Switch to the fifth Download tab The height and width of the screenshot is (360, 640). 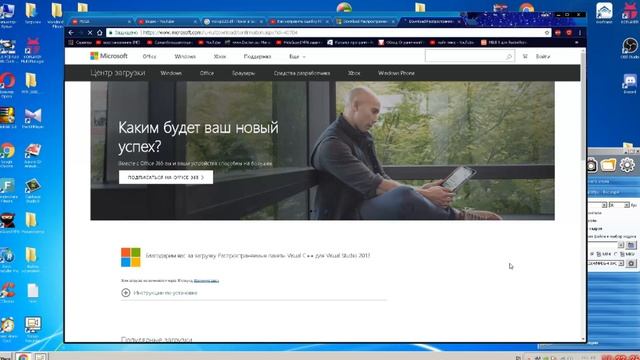pyautogui.click(x=365, y=21)
